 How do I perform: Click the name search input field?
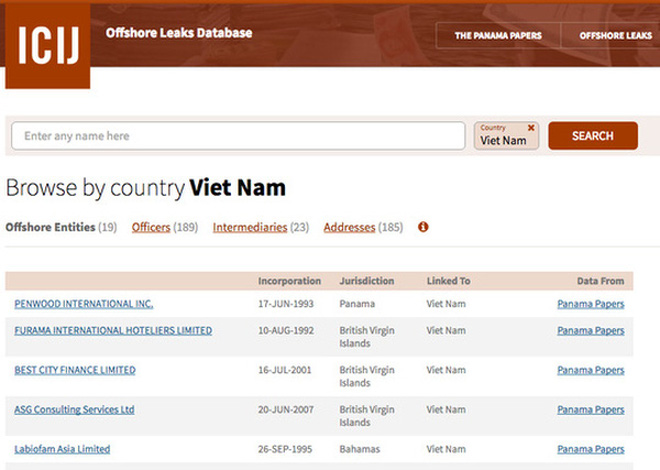tap(238, 136)
